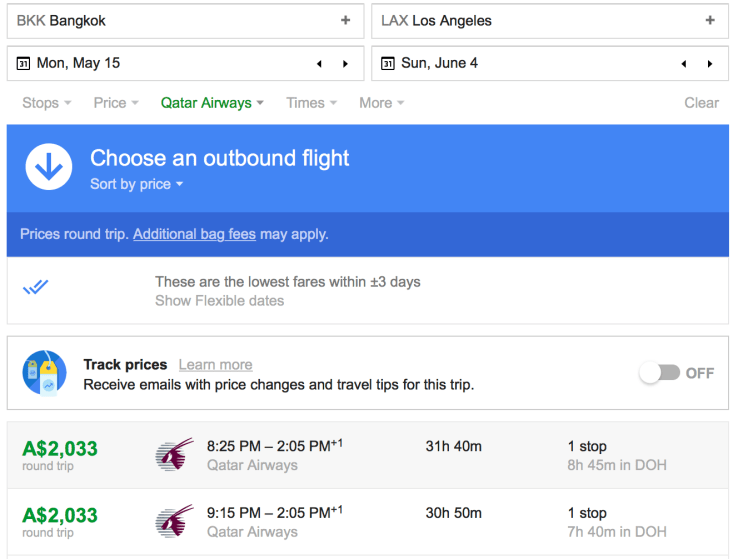
Task: Expand the Times filter menu
Action: click(x=311, y=103)
